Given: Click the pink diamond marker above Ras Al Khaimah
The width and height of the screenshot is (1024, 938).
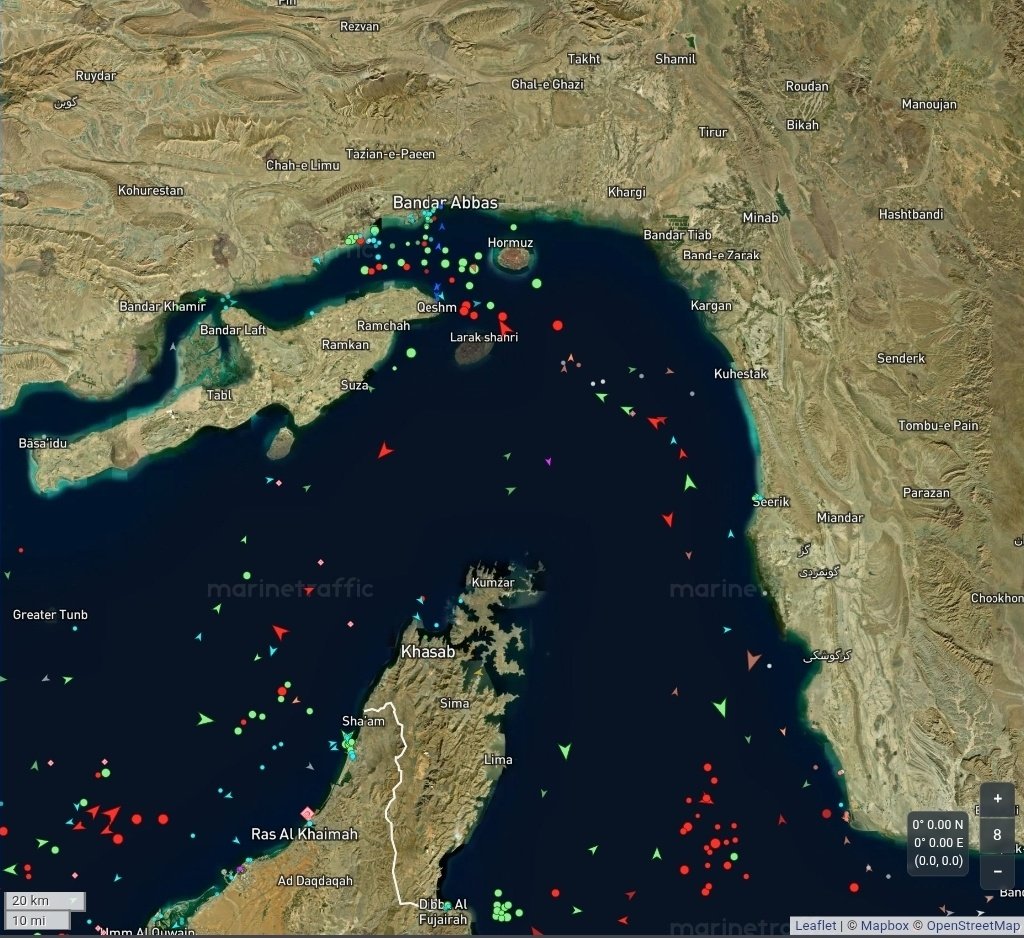Looking at the screenshot, I should pos(308,813).
